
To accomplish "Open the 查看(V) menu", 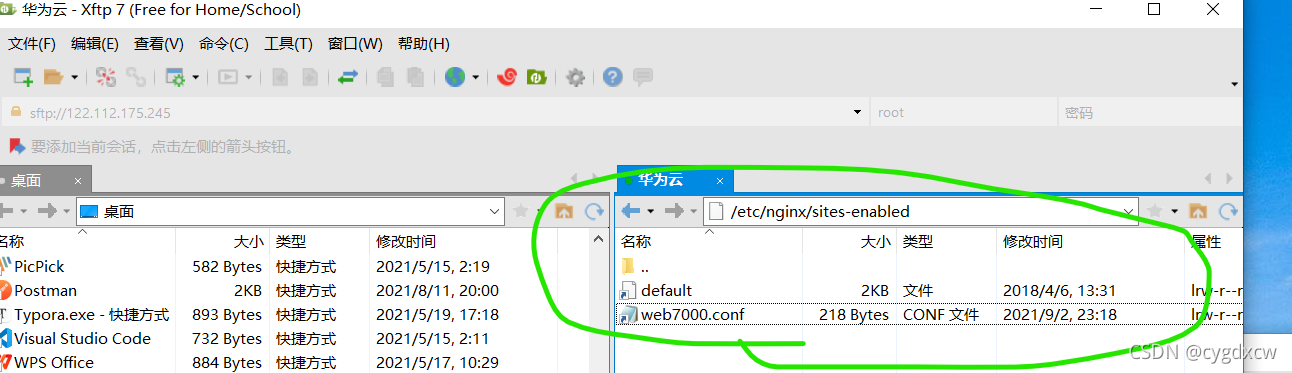I will pos(159,44).
